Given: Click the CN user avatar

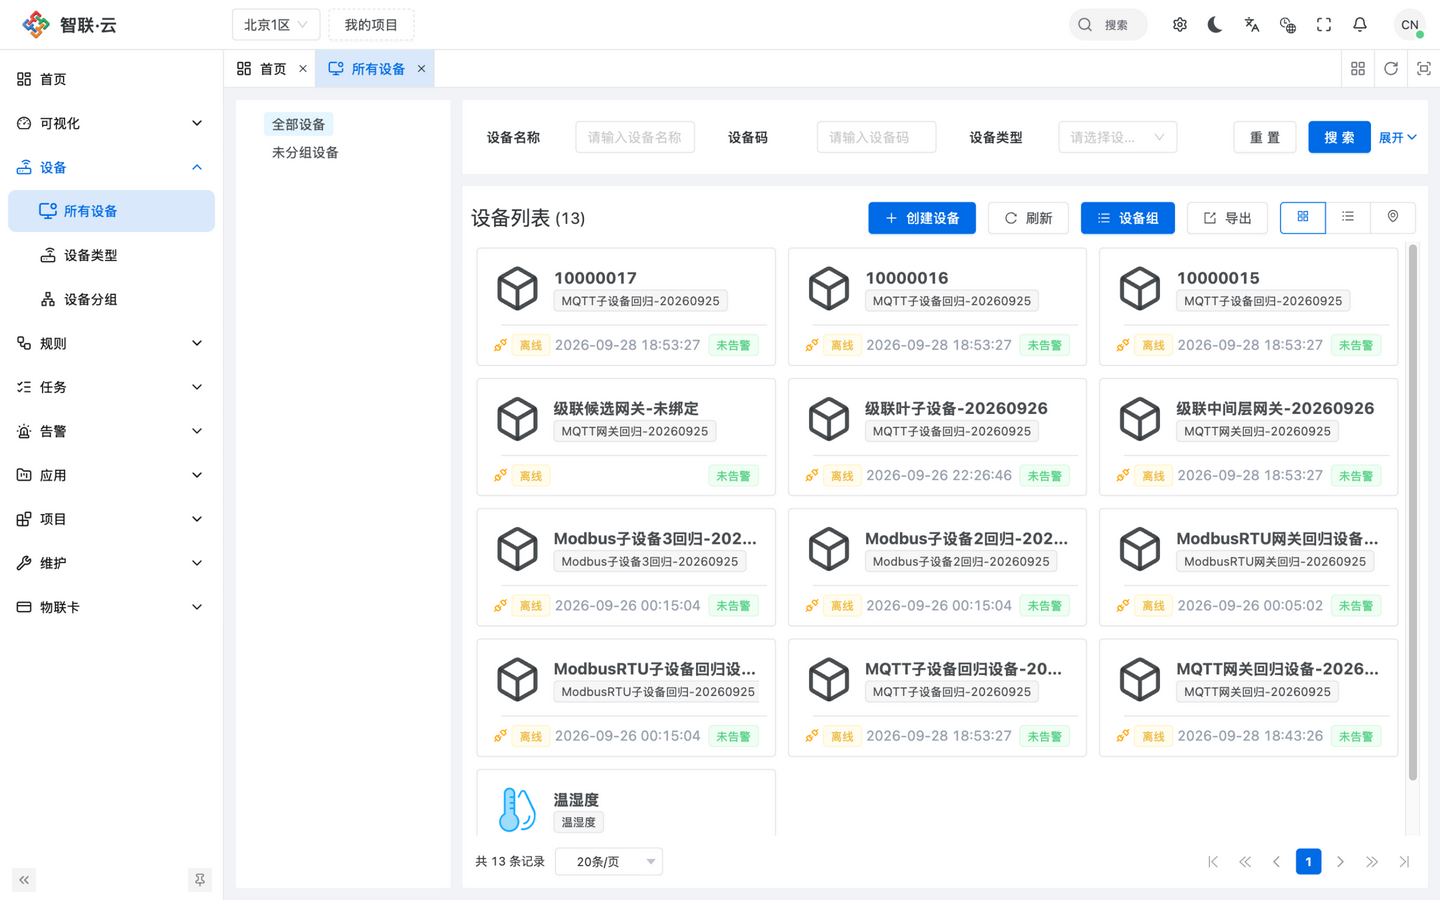Looking at the screenshot, I should tap(1410, 25).
